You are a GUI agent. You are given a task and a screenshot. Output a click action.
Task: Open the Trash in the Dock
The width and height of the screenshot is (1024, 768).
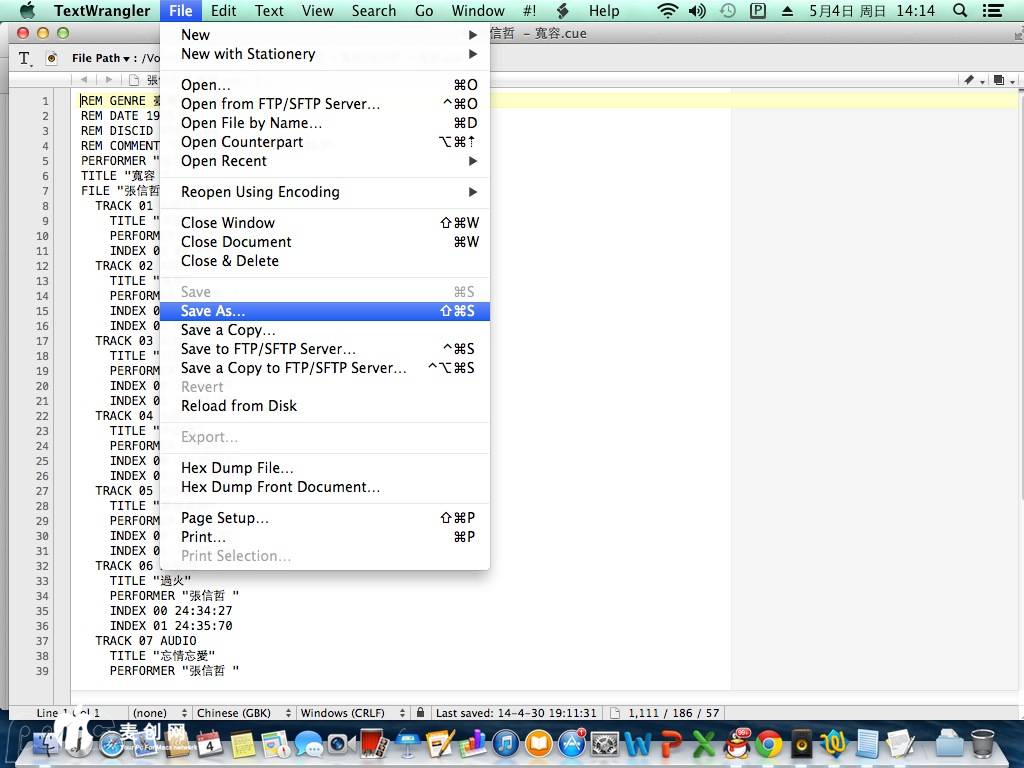[982, 744]
